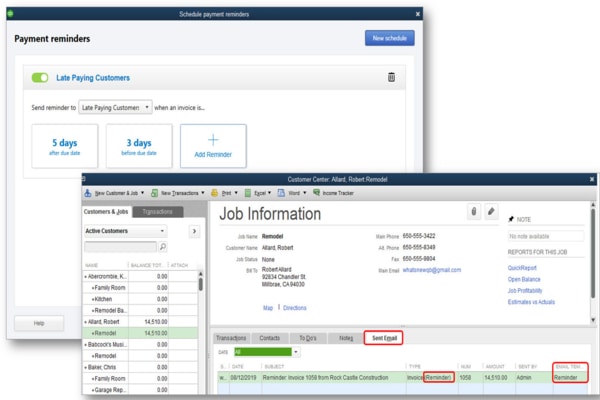The height and width of the screenshot is (400, 600).
Task: Switch to the Sent Email tab
Action: [384, 338]
